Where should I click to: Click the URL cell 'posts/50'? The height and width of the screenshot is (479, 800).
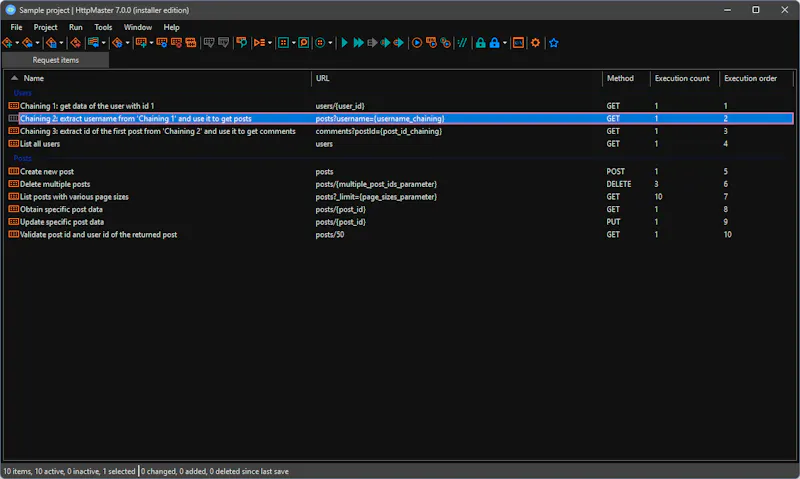click(x=330, y=235)
